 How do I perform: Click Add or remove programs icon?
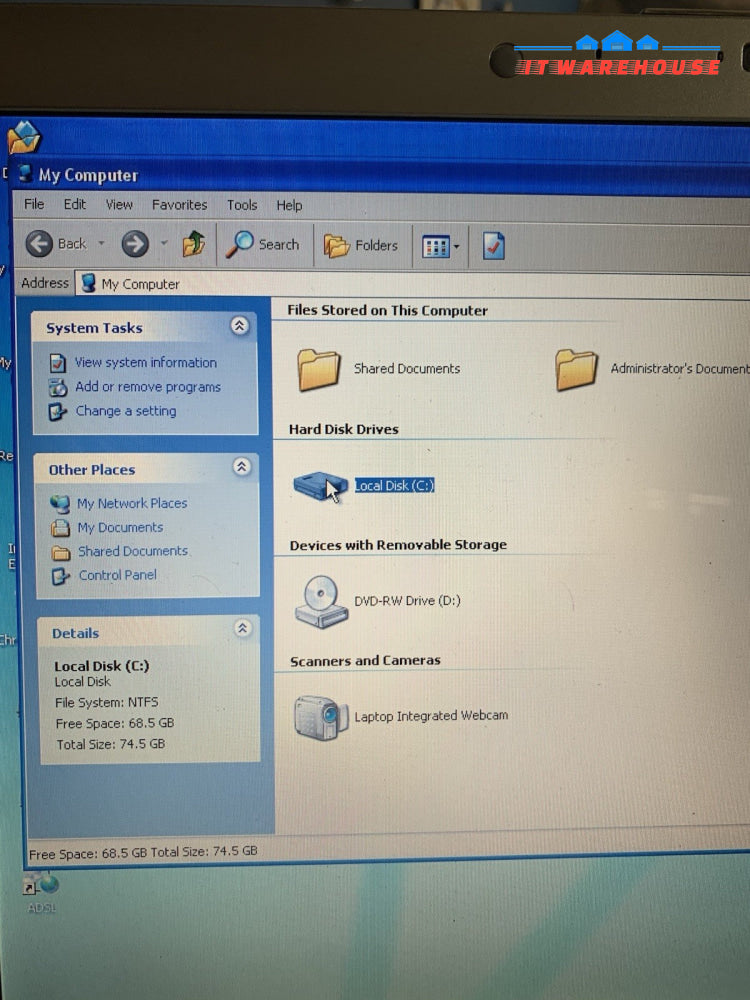pos(58,387)
